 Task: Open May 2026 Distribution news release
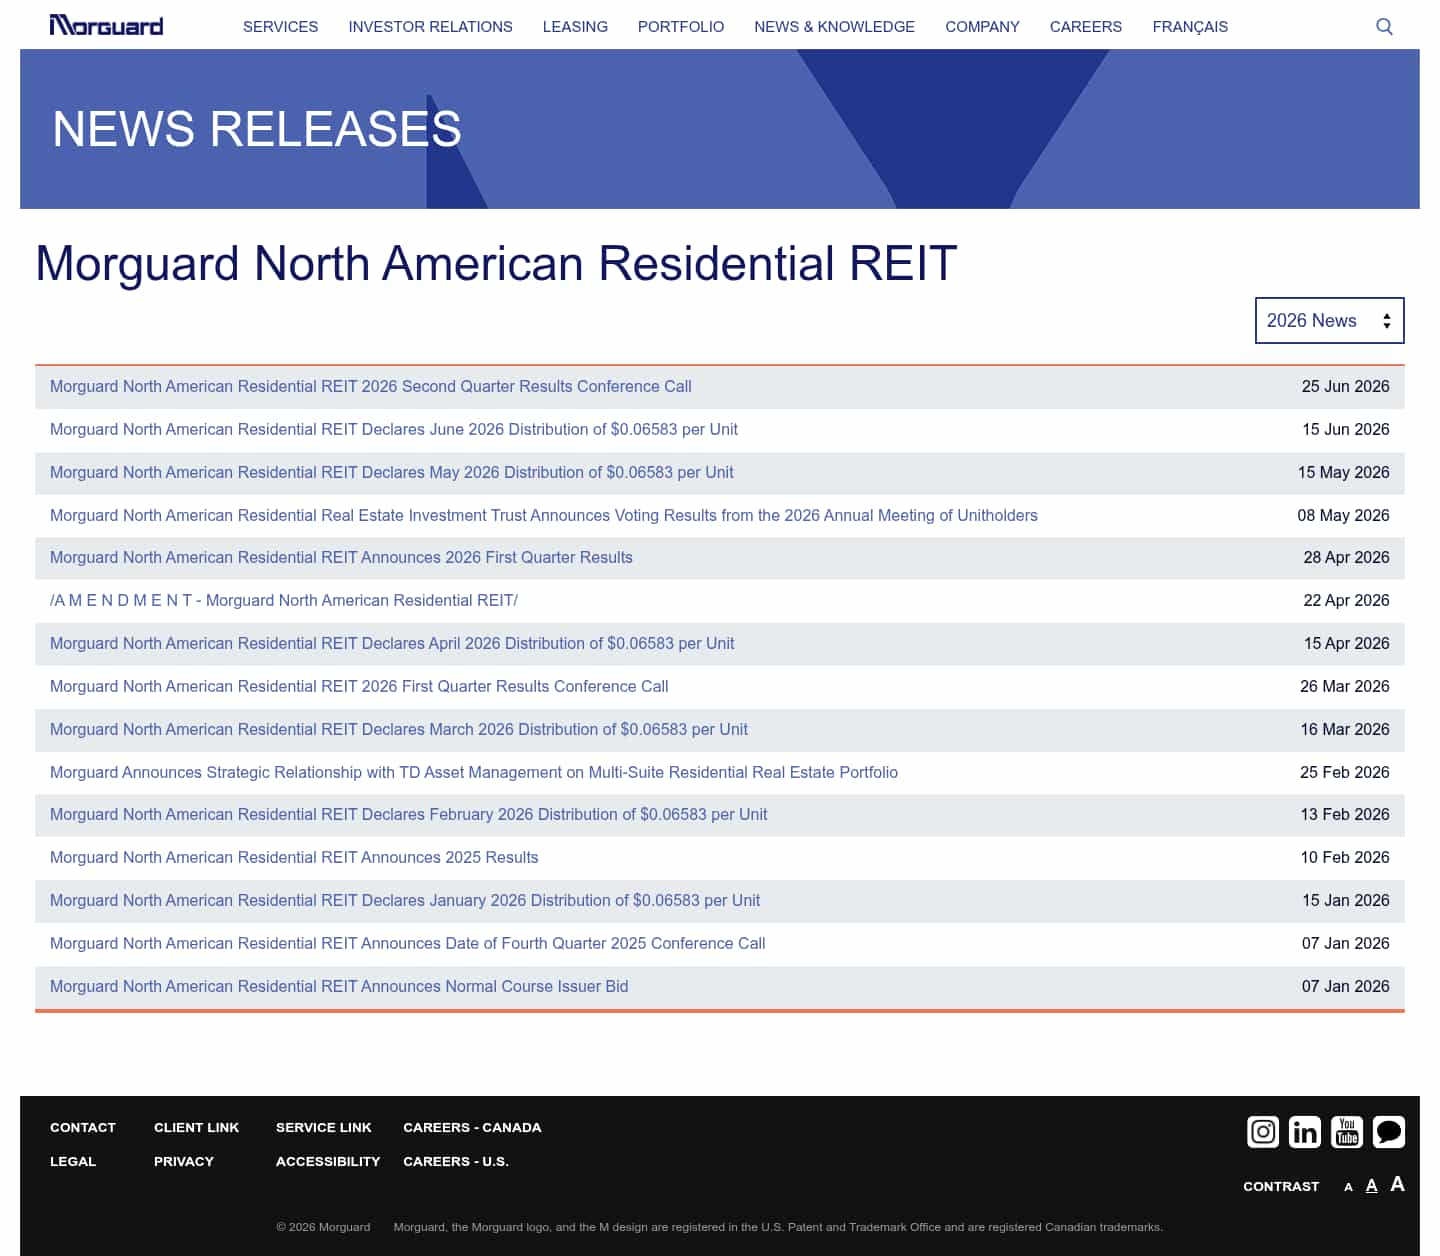click(x=392, y=472)
